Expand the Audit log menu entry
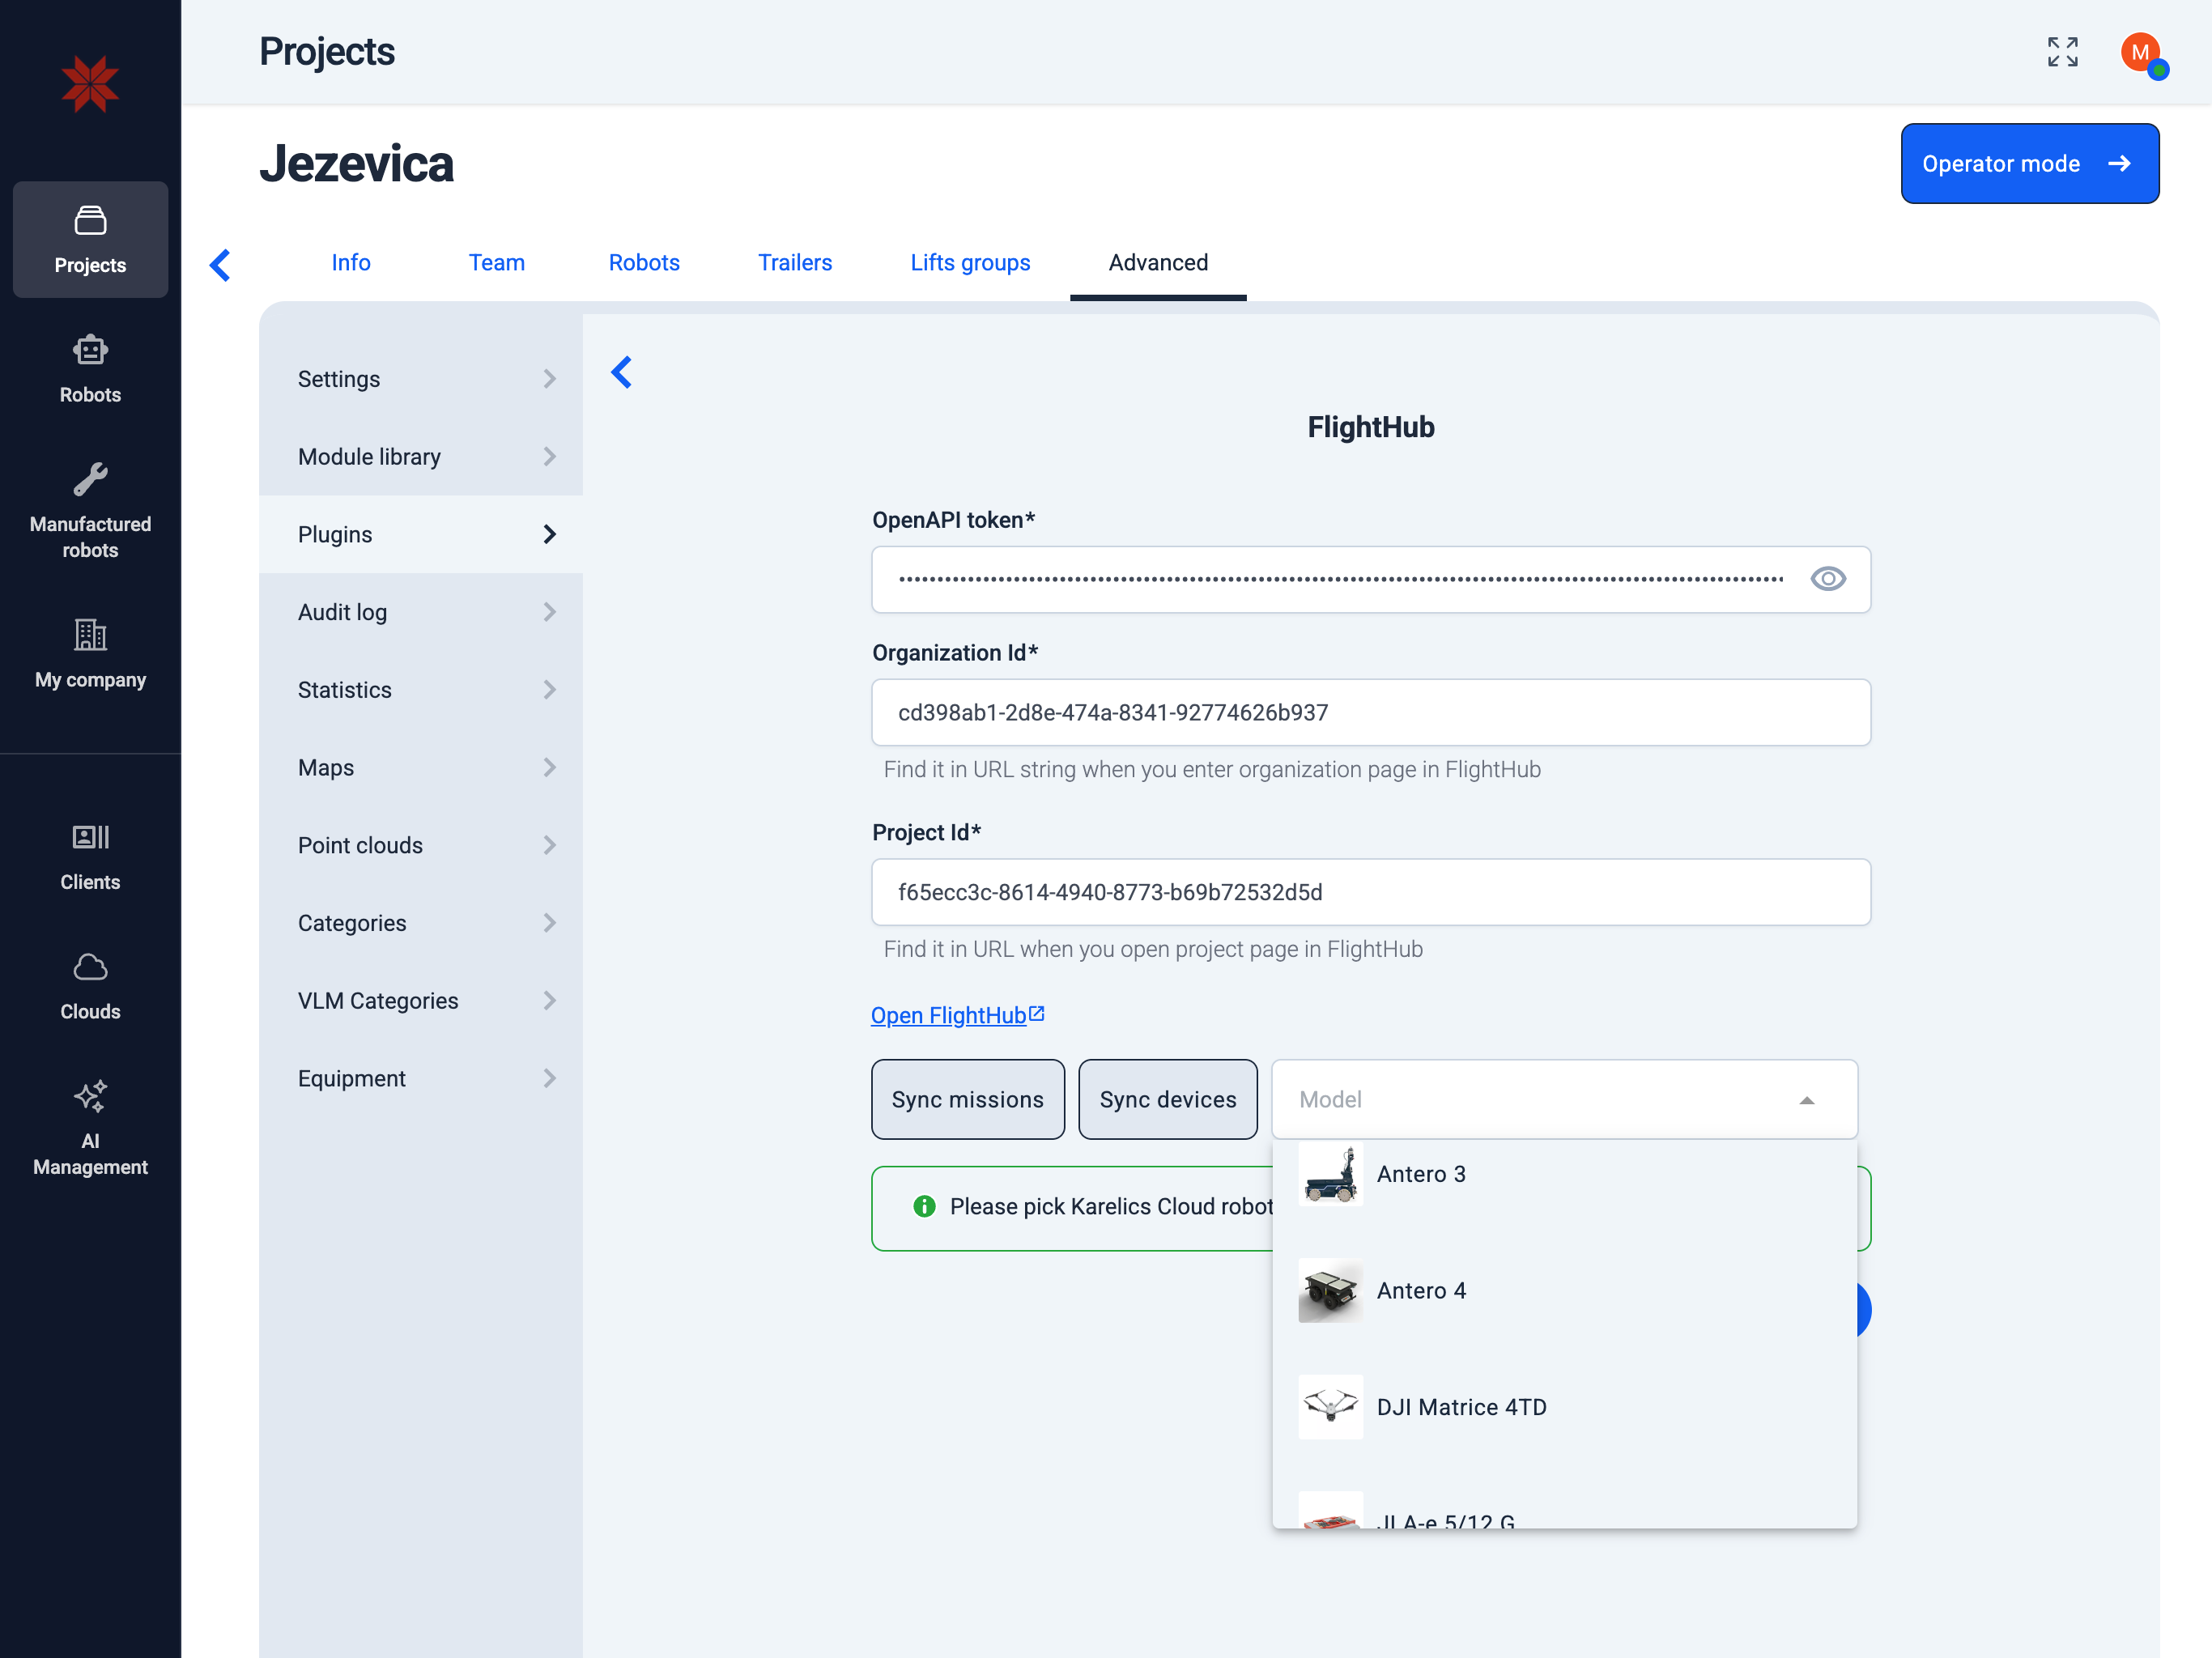This screenshot has height=1658, width=2212. pos(420,612)
